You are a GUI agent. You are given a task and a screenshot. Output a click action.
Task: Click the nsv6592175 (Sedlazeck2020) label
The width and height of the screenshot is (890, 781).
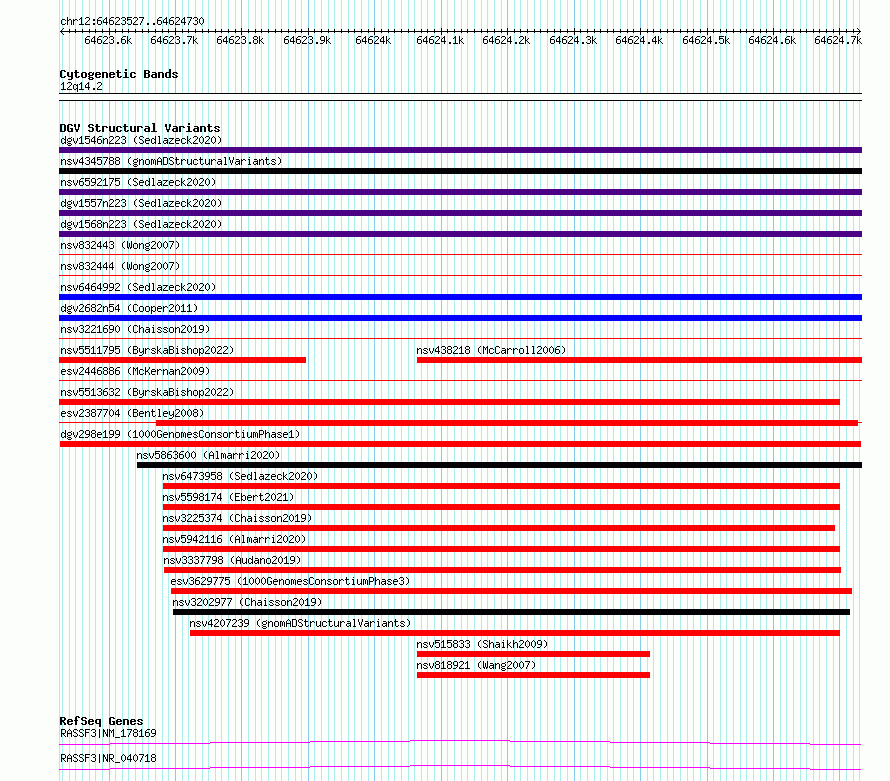138,182
